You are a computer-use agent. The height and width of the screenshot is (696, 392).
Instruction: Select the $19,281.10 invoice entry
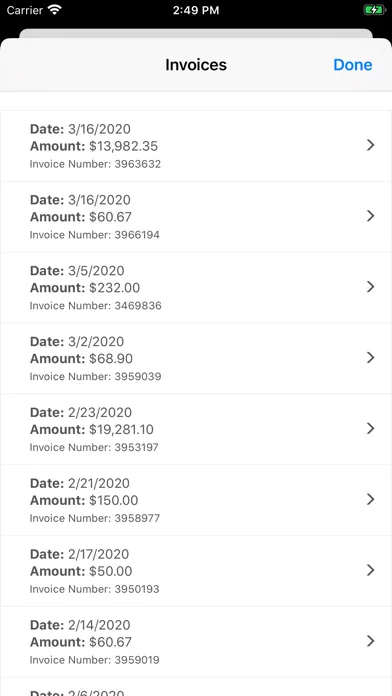tap(196, 429)
